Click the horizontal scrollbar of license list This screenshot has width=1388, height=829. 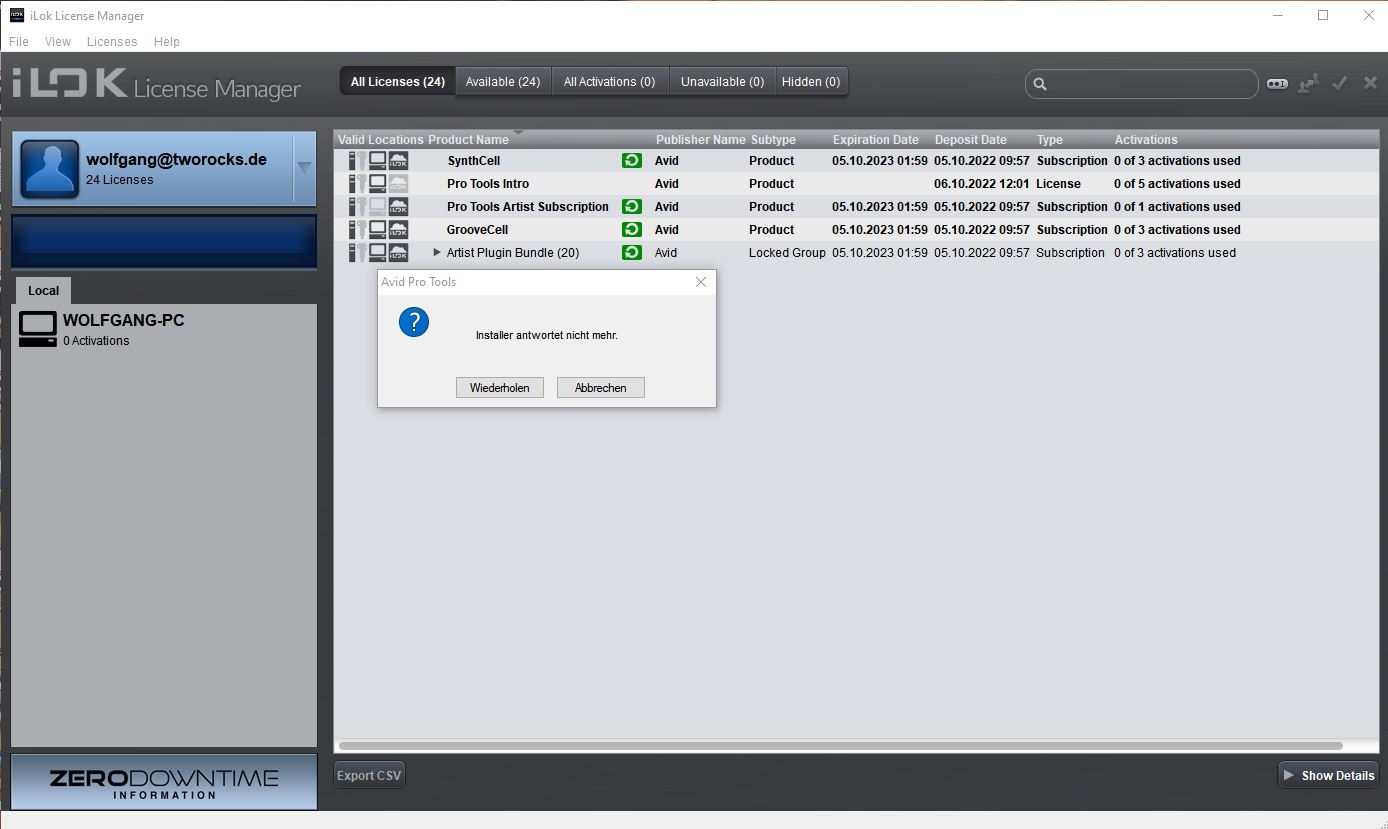point(840,746)
